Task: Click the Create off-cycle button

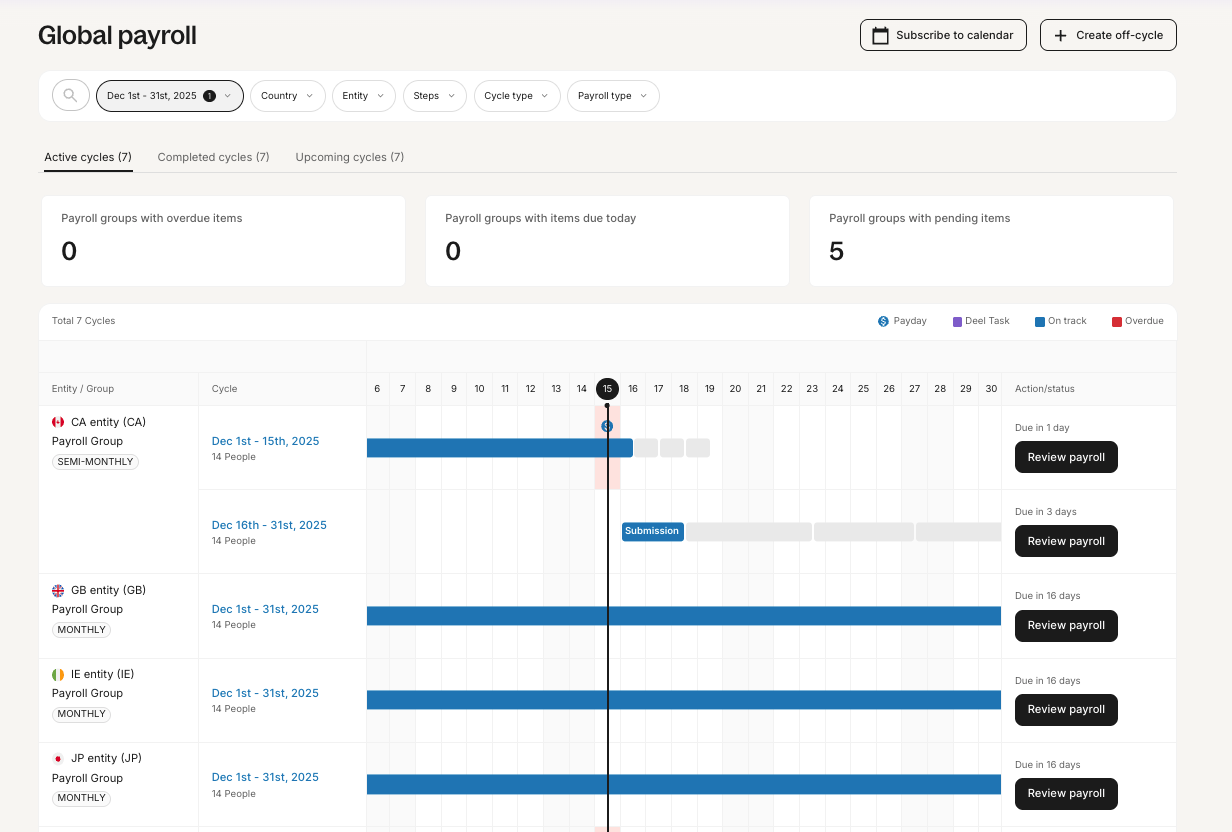Action: [1108, 35]
